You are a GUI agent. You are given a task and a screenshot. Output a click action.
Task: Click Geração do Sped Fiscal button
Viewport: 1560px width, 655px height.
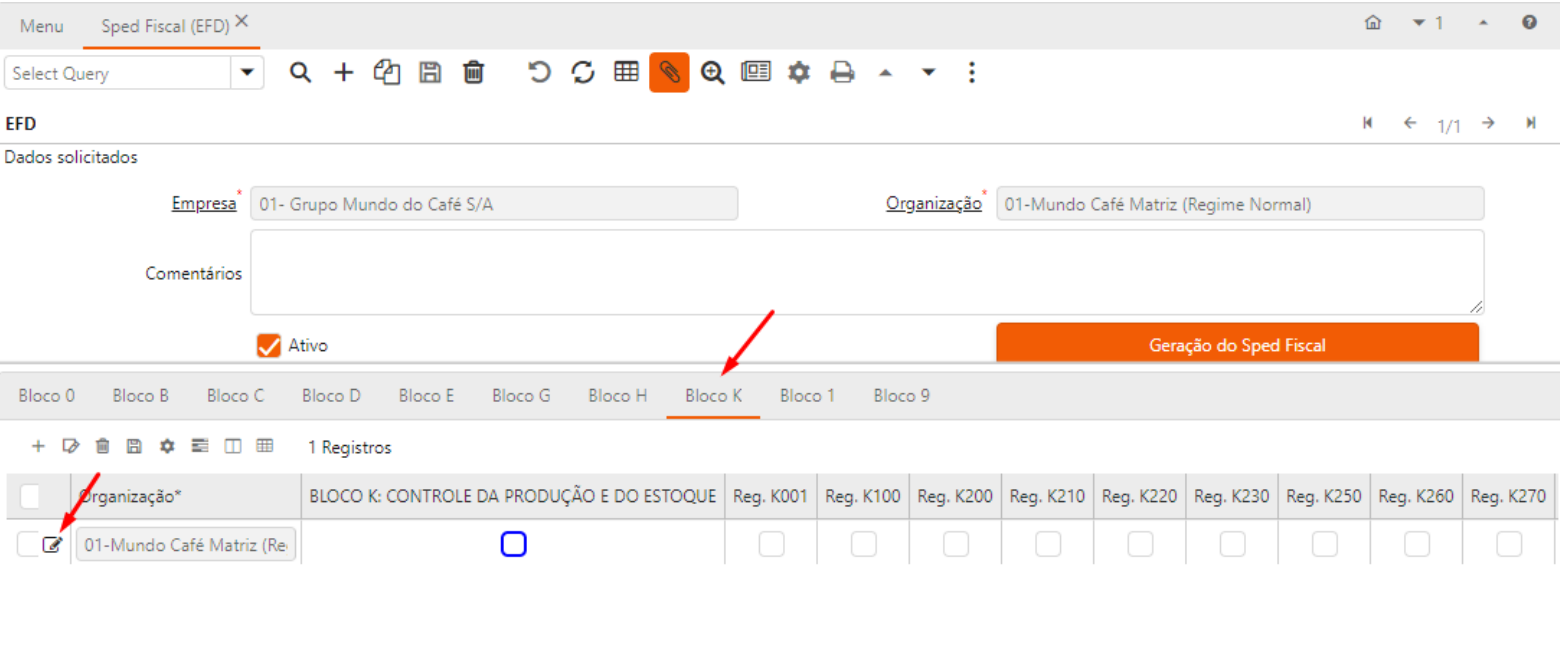1238,345
